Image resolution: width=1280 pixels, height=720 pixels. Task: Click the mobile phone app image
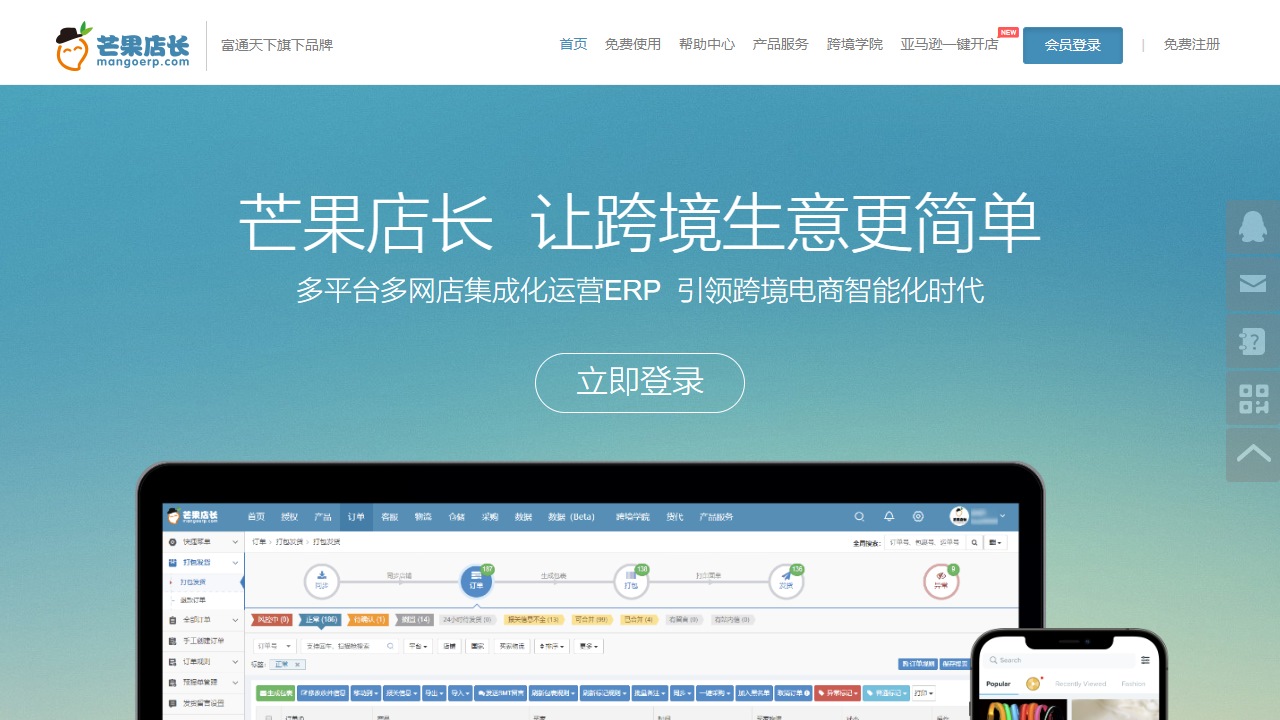click(1069, 675)
